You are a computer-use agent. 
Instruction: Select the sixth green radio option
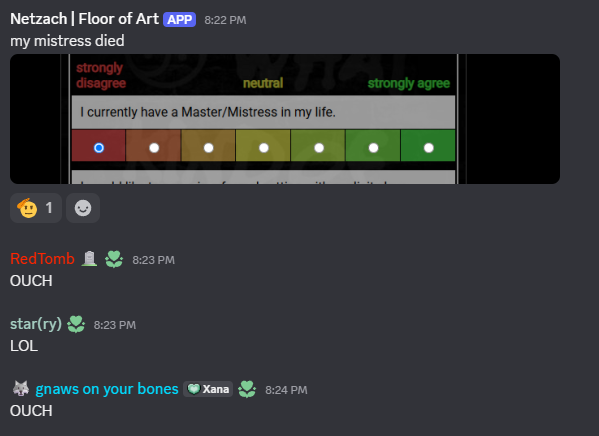click(x=374, y=148)
